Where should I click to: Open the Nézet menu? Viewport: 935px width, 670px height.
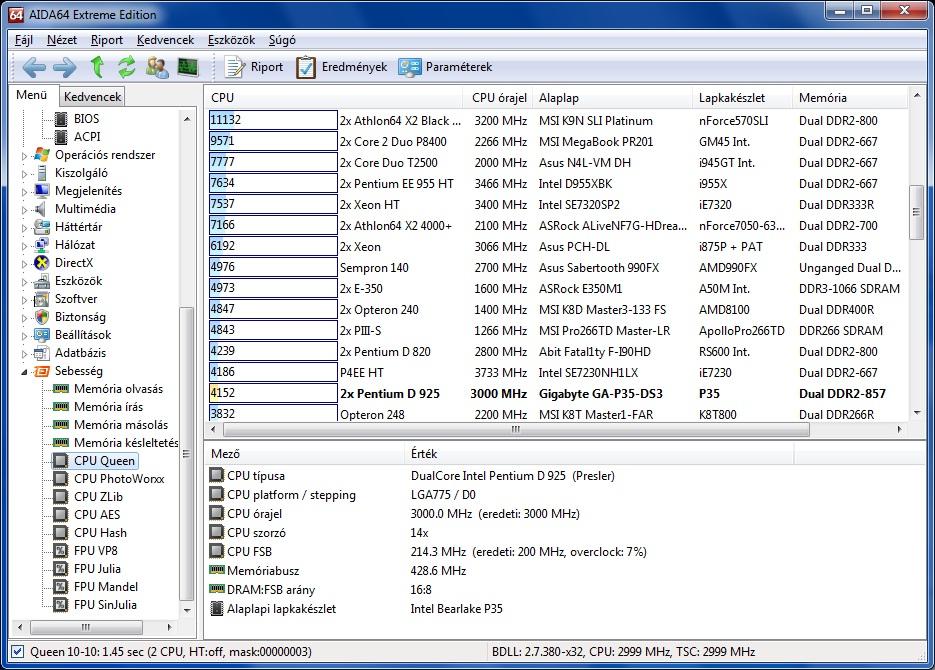62,40
